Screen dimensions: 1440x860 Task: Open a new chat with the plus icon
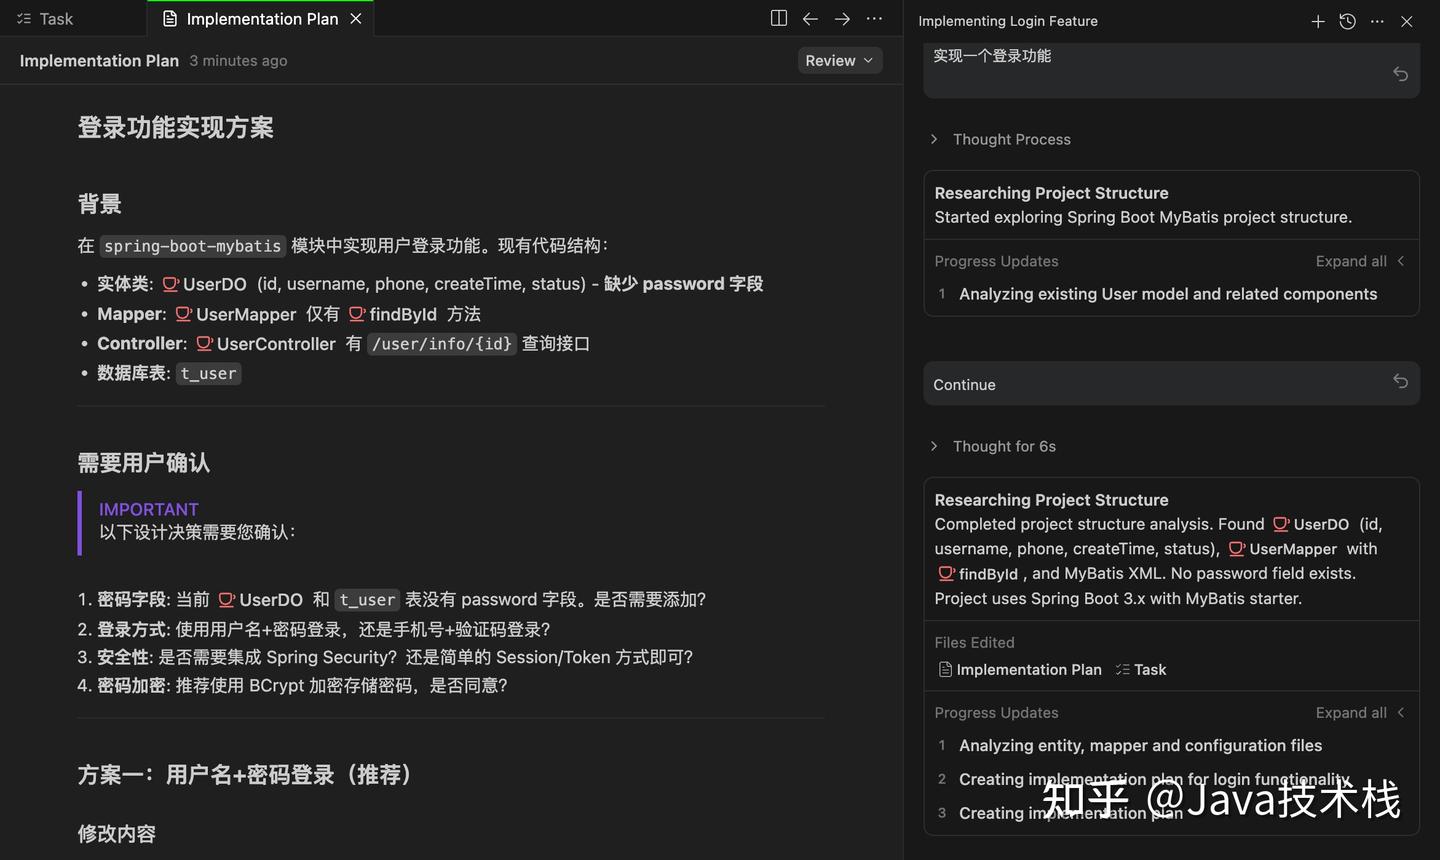1318,21
